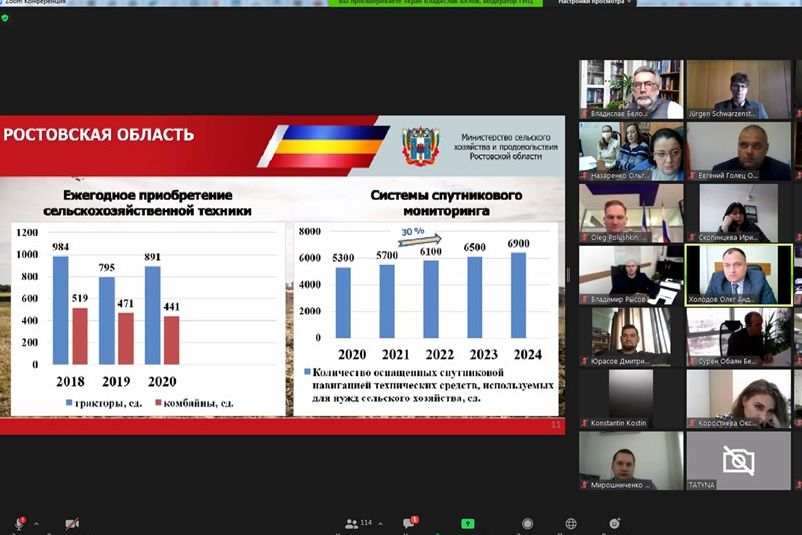This screenshot has width=802, height=535.
Task: Select Владимир Рысов video tile
Action: 631,275
